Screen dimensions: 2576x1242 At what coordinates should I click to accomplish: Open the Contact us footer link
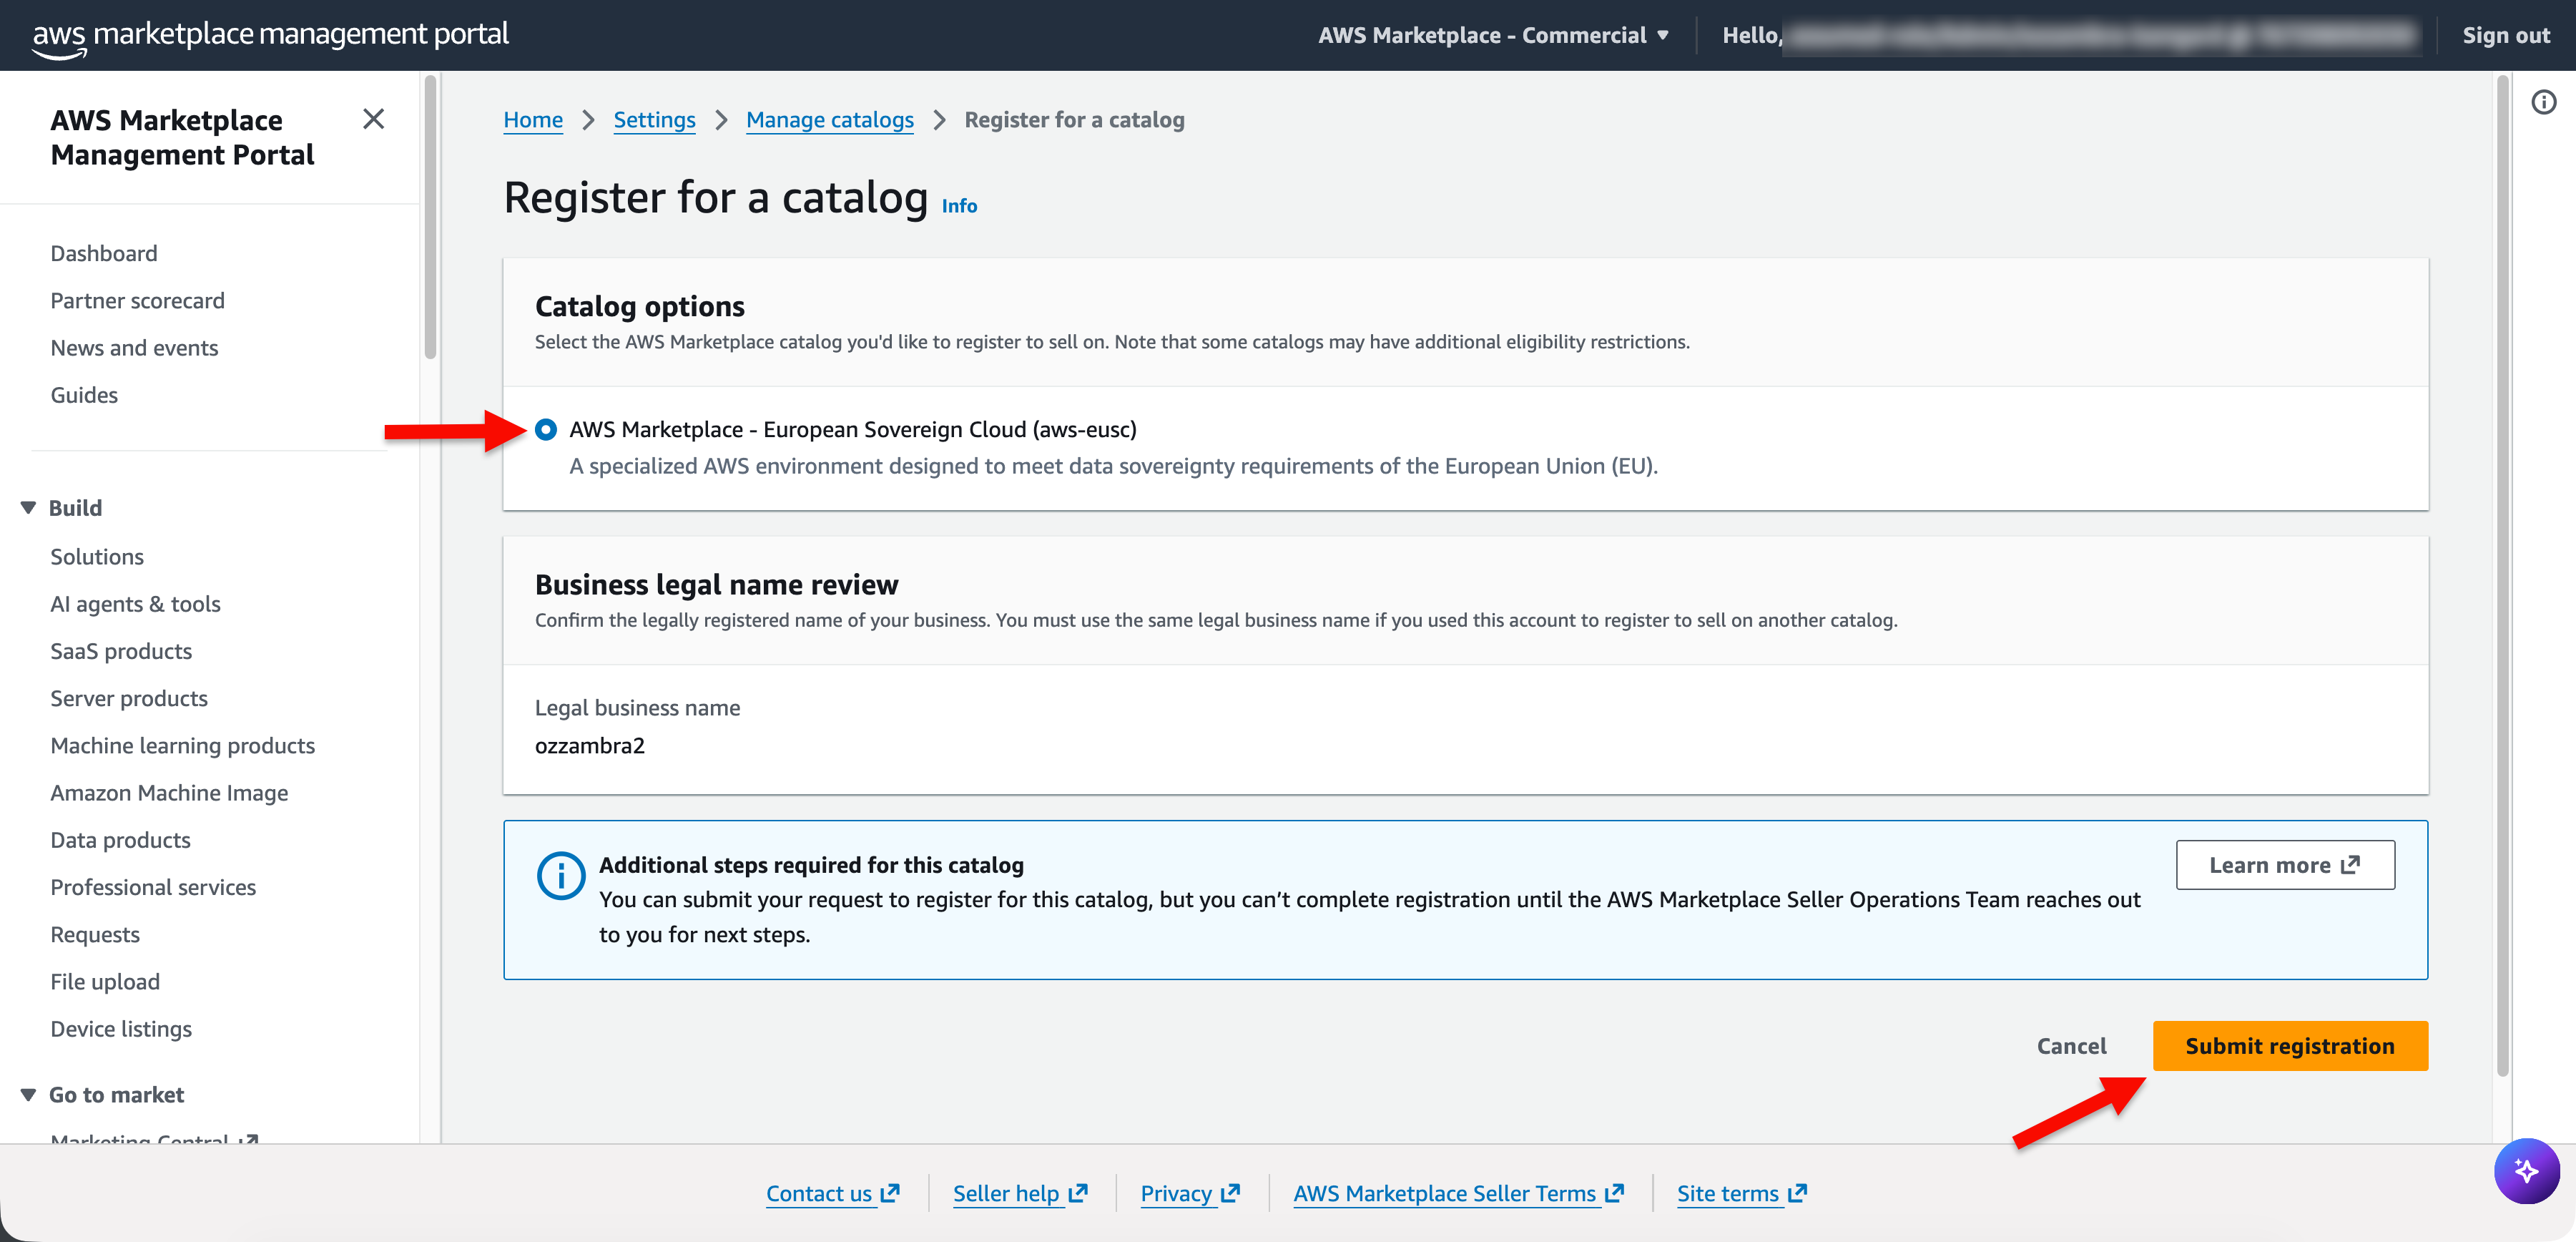(x=833, y=1193)
